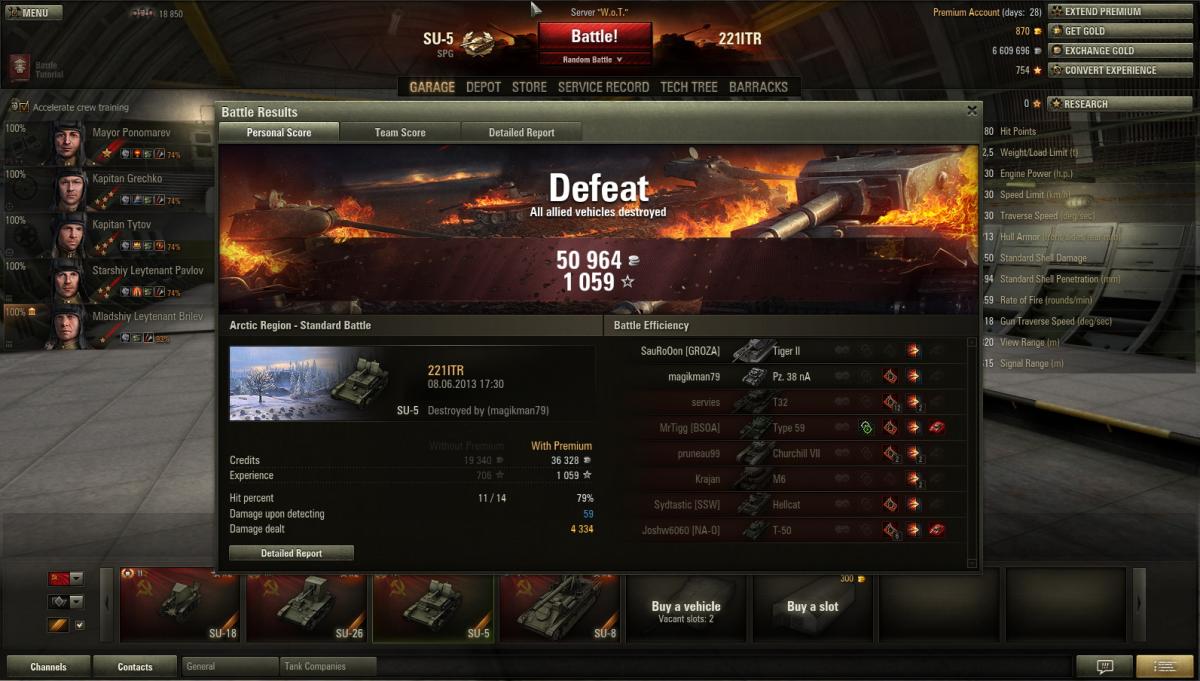Toggle Accelerate crew training
This screenshot has height=681, width=1200.
tap(19, 107)
